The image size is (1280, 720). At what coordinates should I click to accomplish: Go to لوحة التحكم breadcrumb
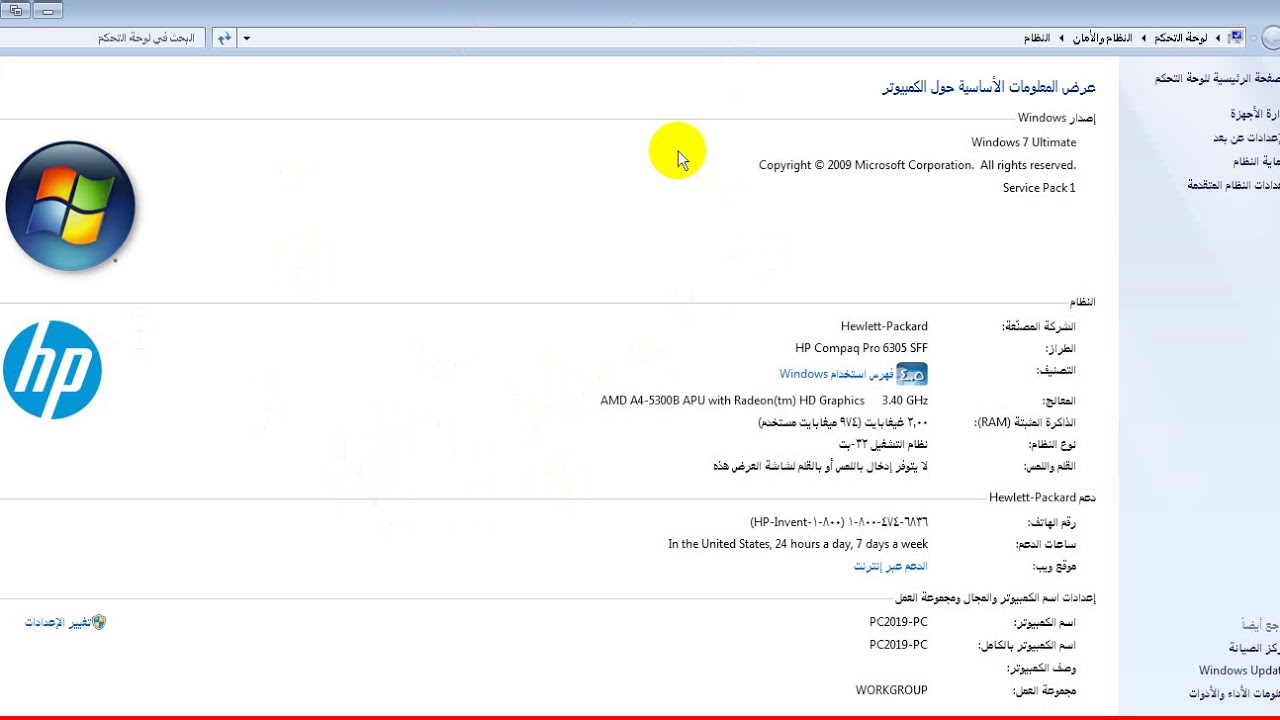1181,38
